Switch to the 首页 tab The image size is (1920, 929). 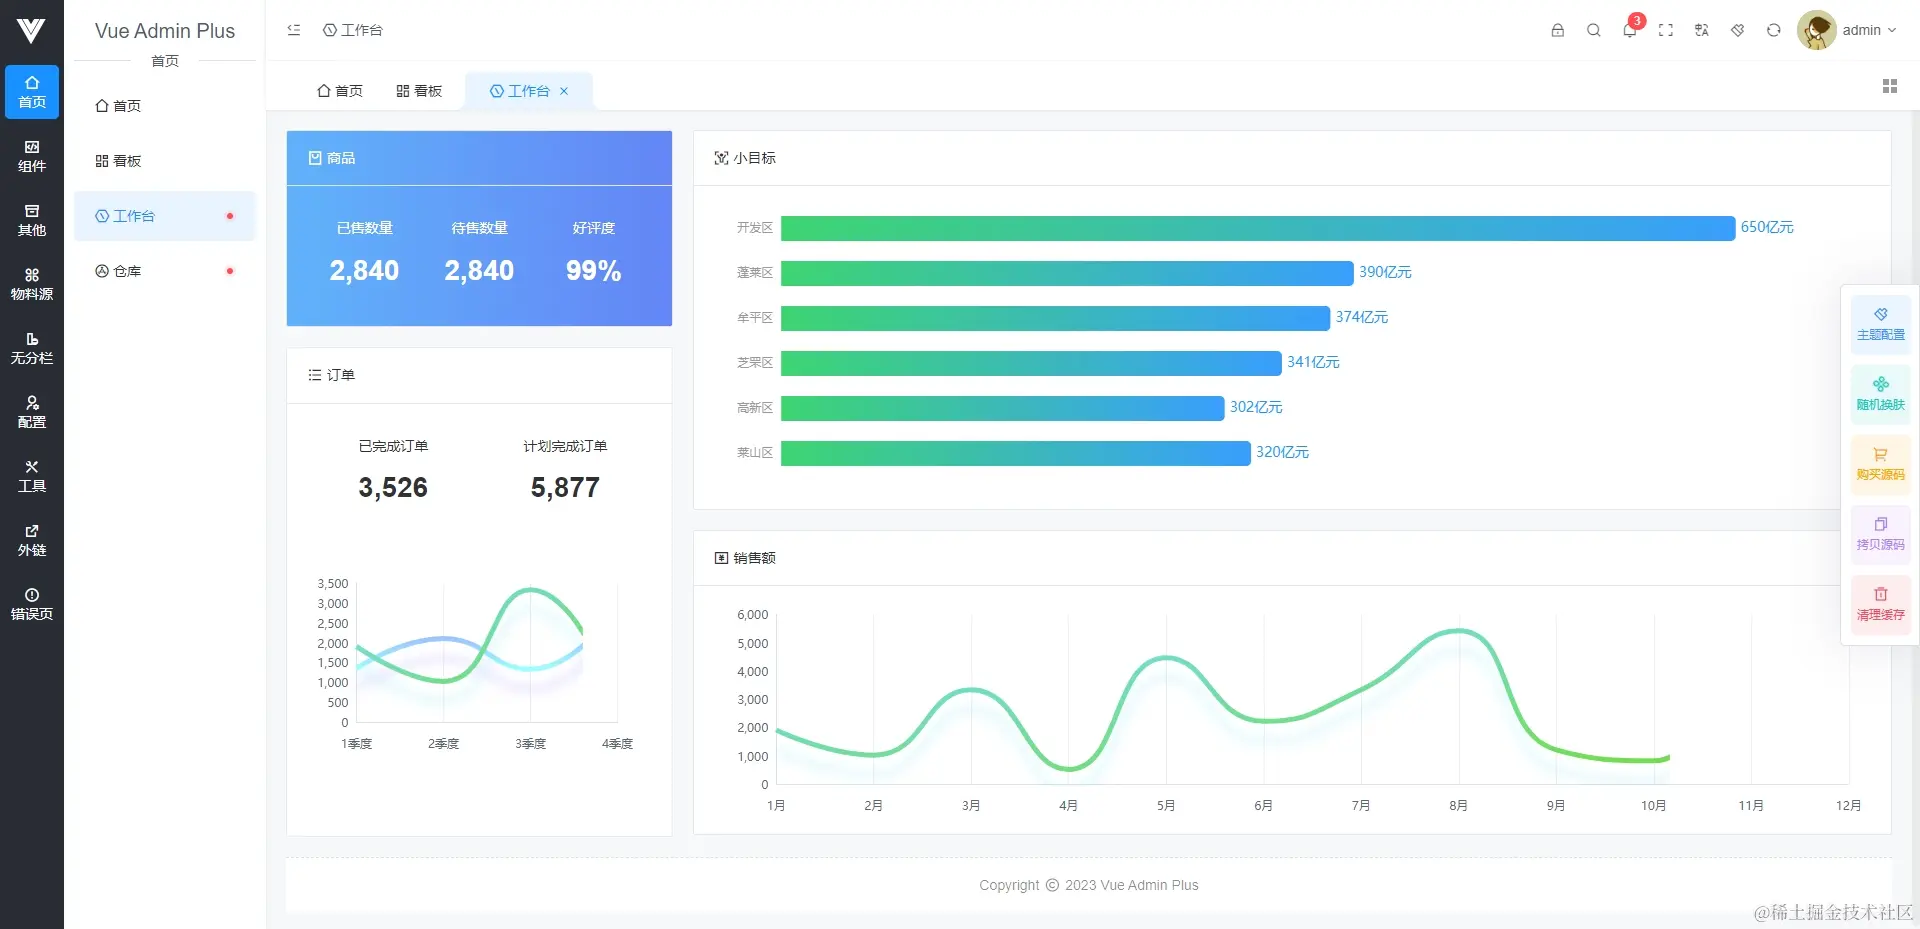tap(340, 91)
